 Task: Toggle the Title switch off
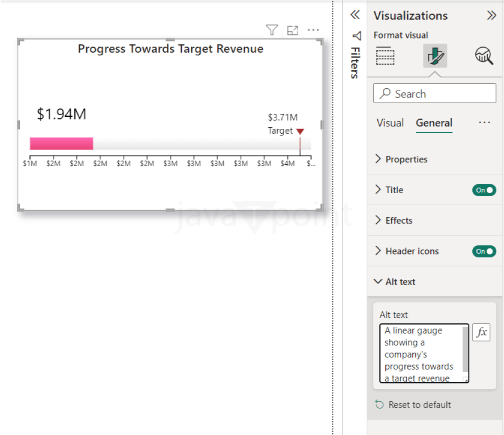pos(484,190)
